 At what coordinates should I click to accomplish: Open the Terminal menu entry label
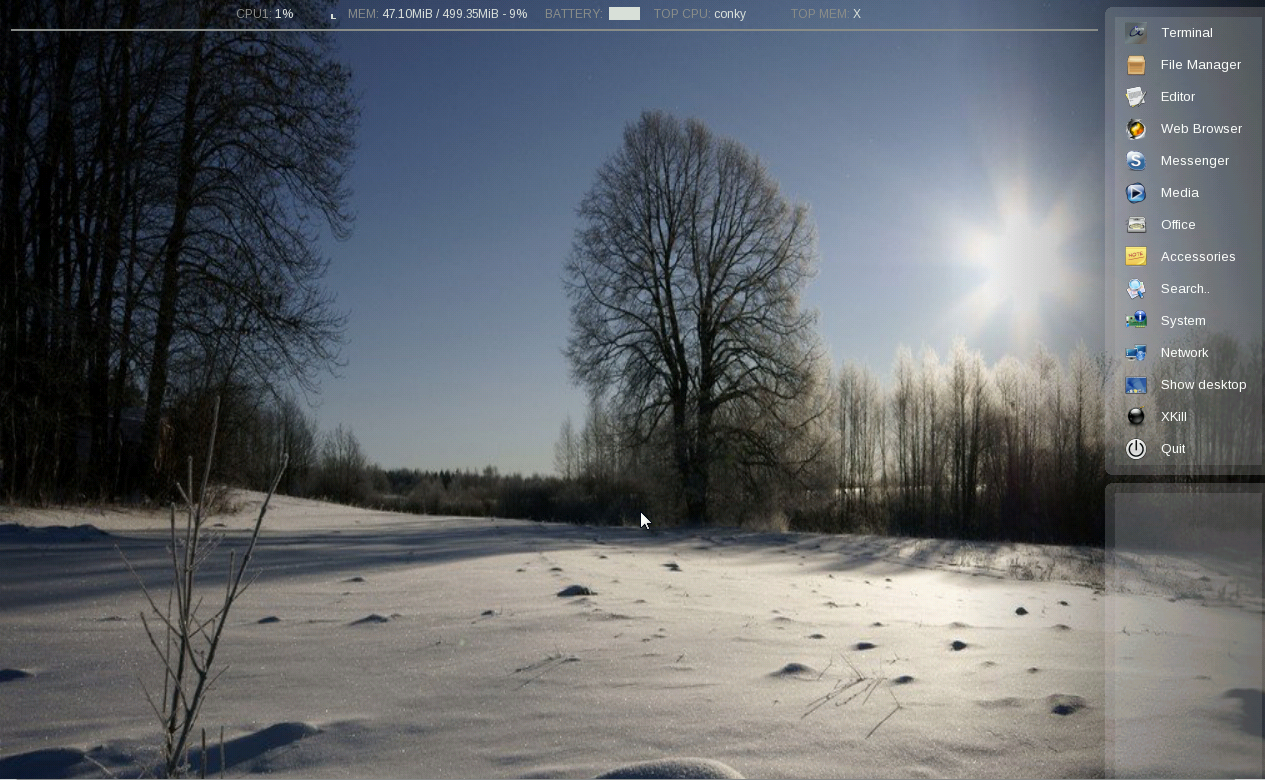[1187, 33]
